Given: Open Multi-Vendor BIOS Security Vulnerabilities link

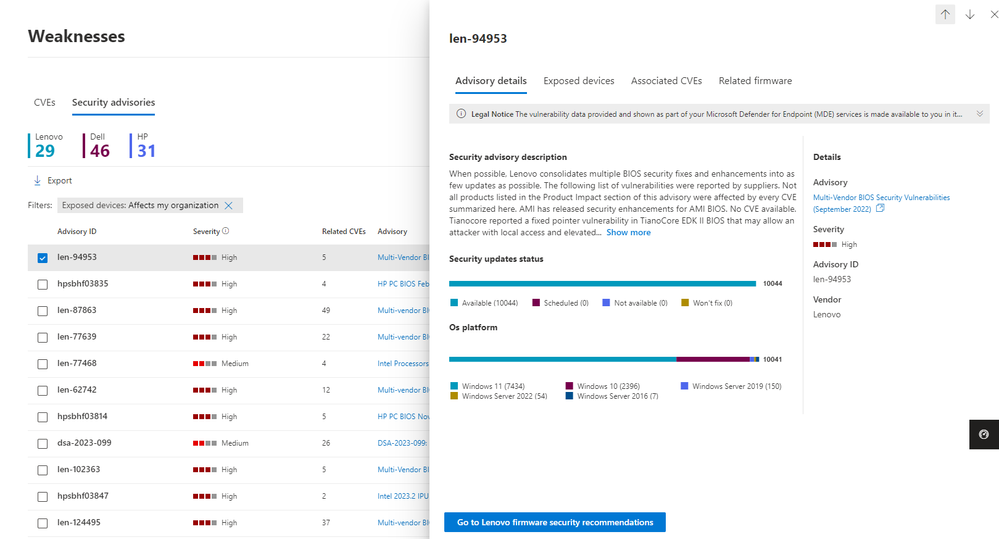Looking at the screenshot, I should point(881,203).
